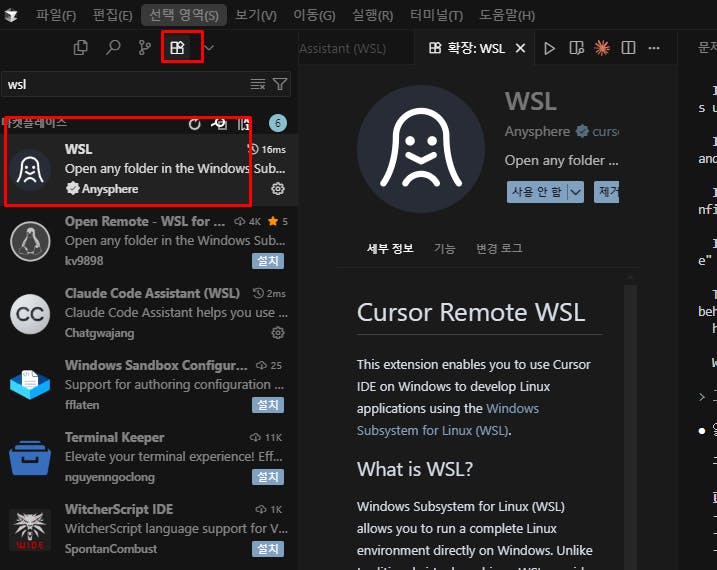717x570 pixels.
Task: Select WSL extension by Anysphere
Action: click(x=149, y=169)
